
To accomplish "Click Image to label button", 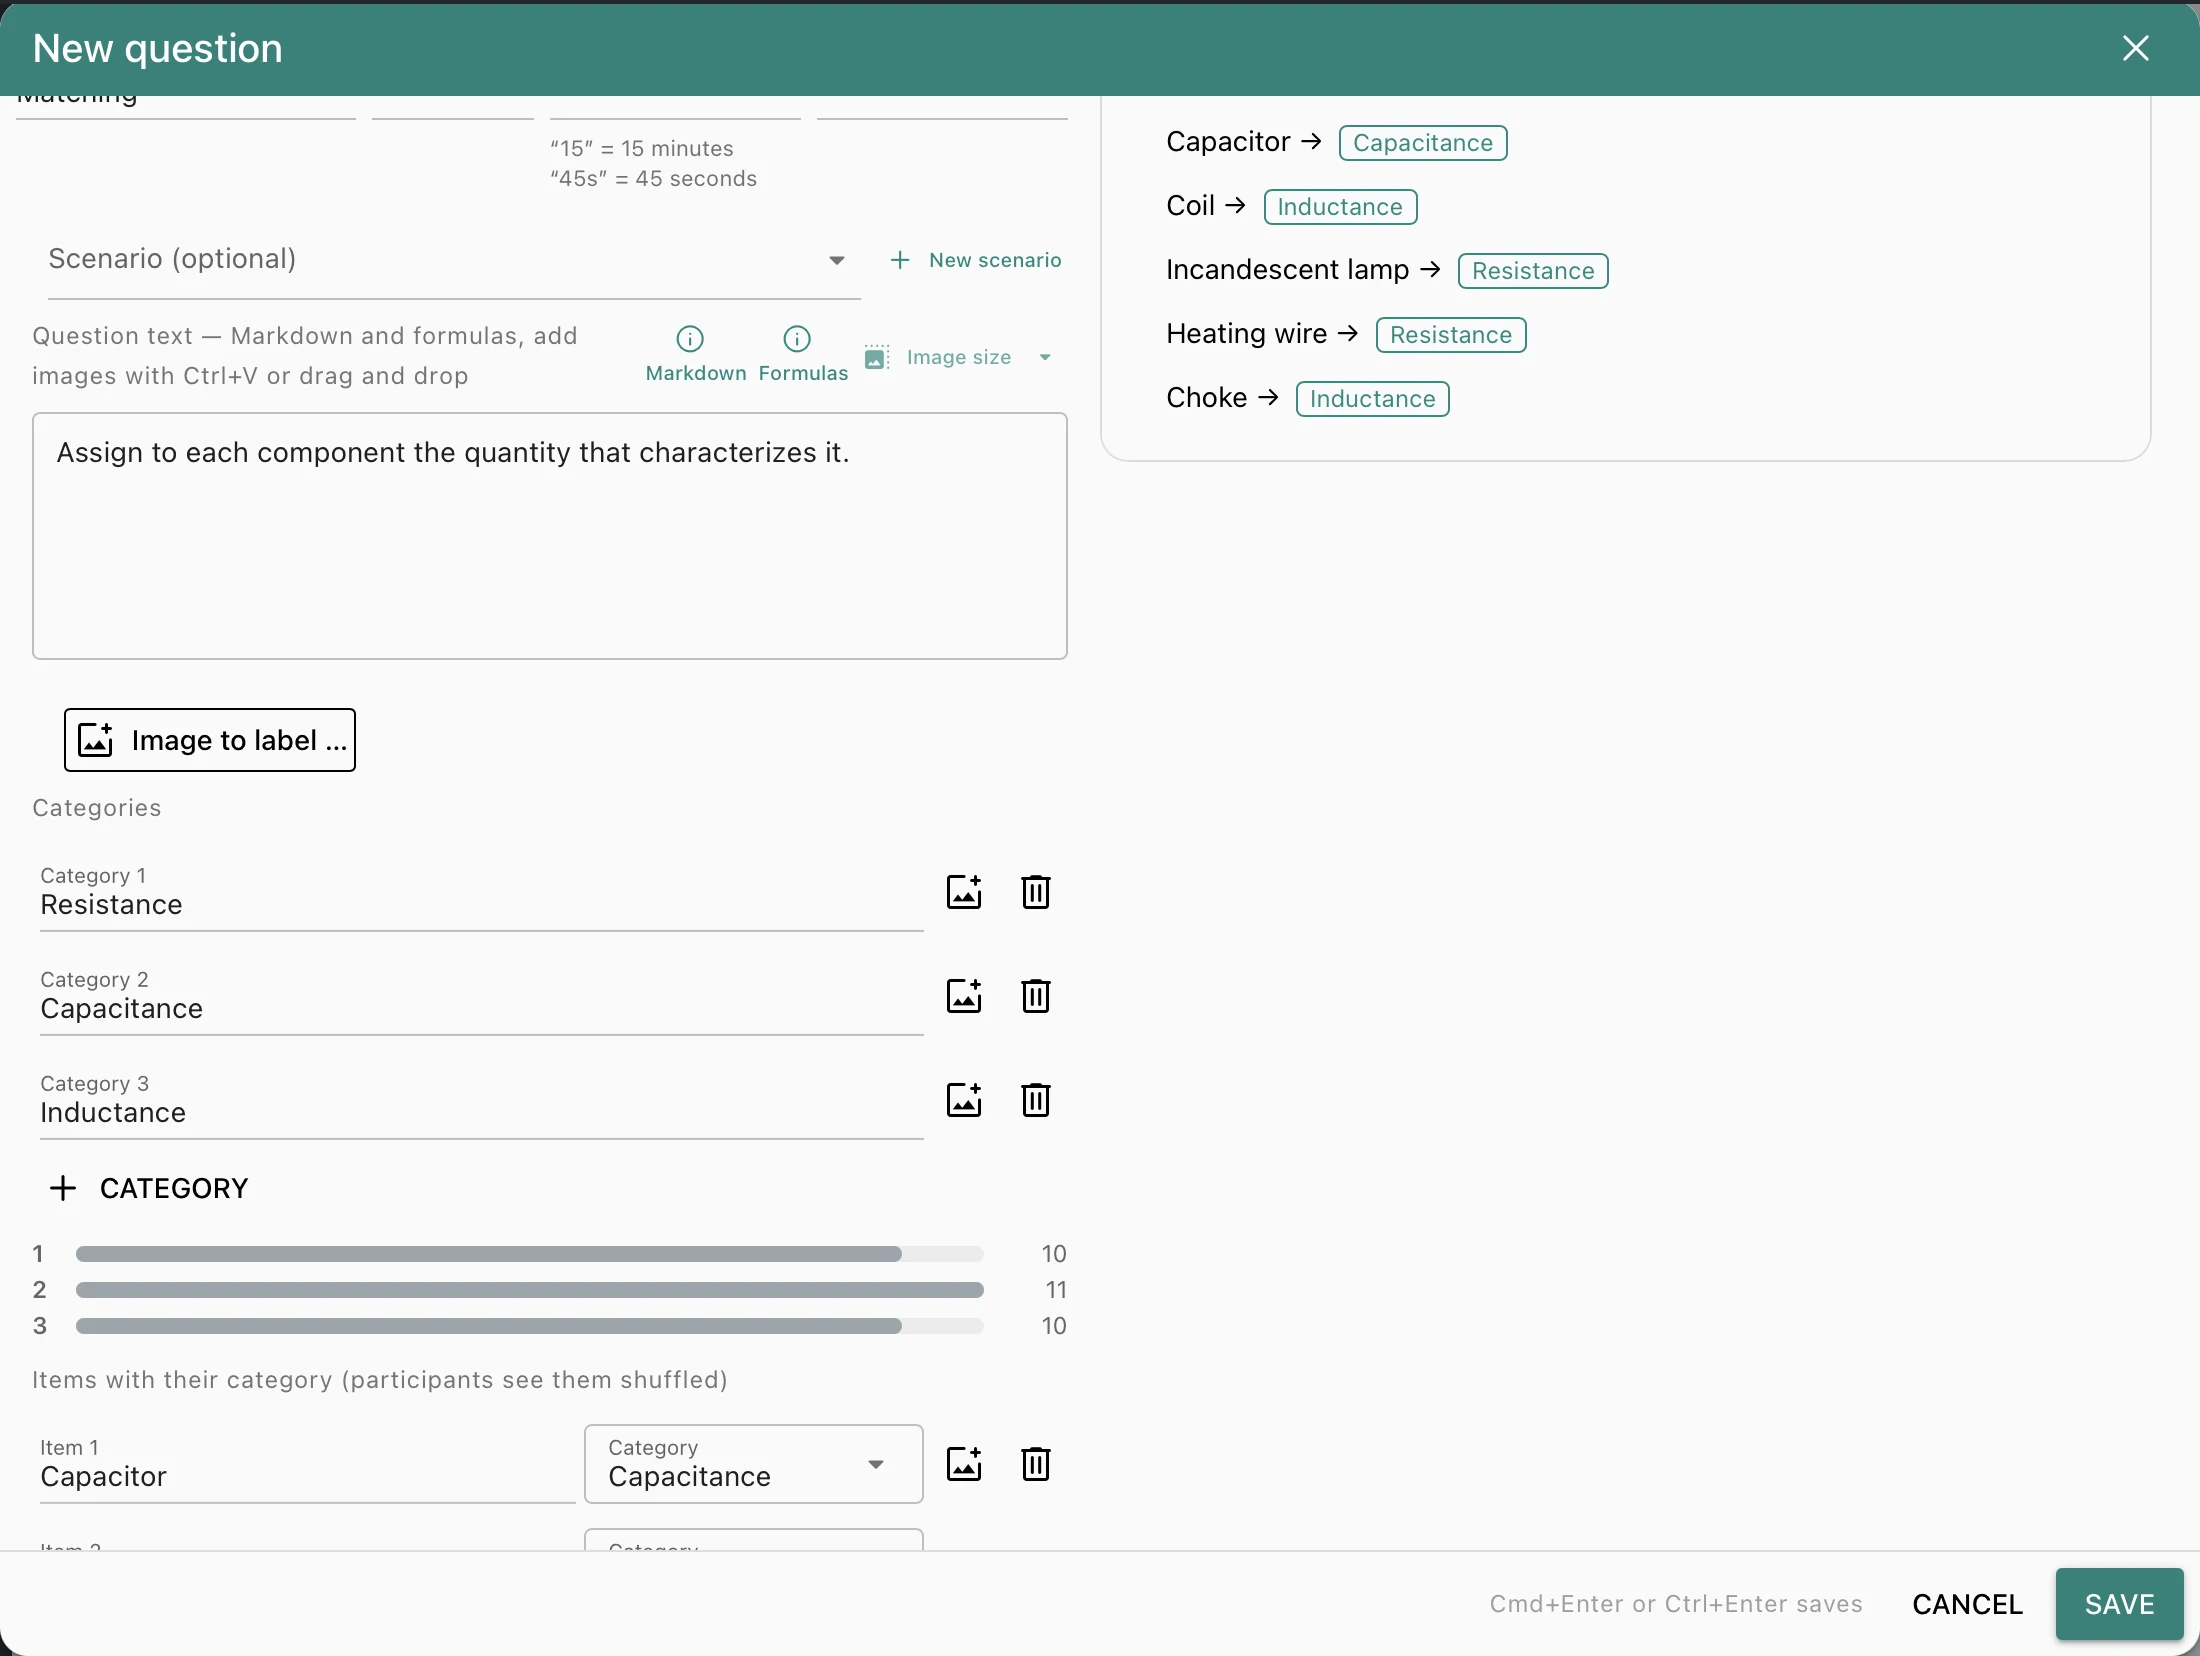I will [x=210, y=740].
